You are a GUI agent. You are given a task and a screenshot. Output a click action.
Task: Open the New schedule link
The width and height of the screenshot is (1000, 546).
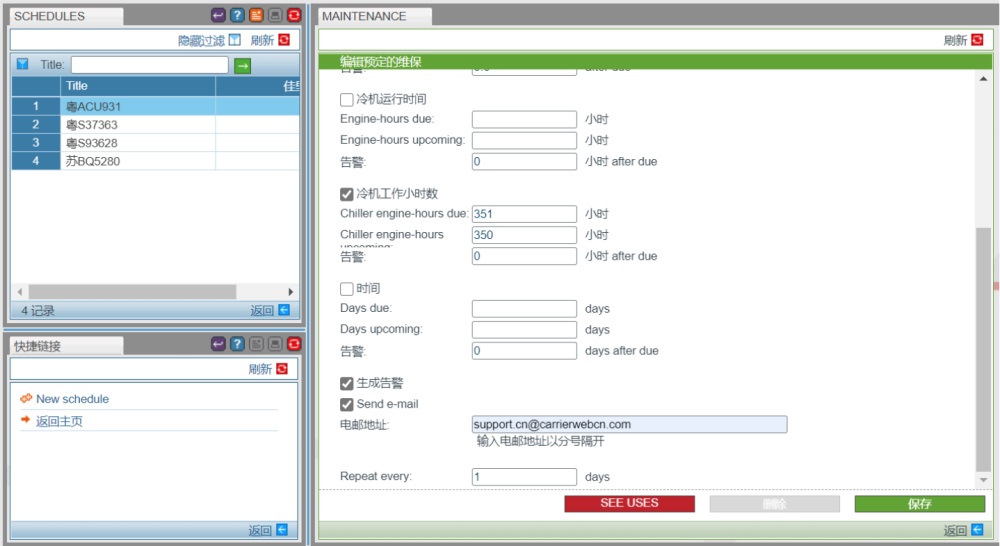click(72, 399)
